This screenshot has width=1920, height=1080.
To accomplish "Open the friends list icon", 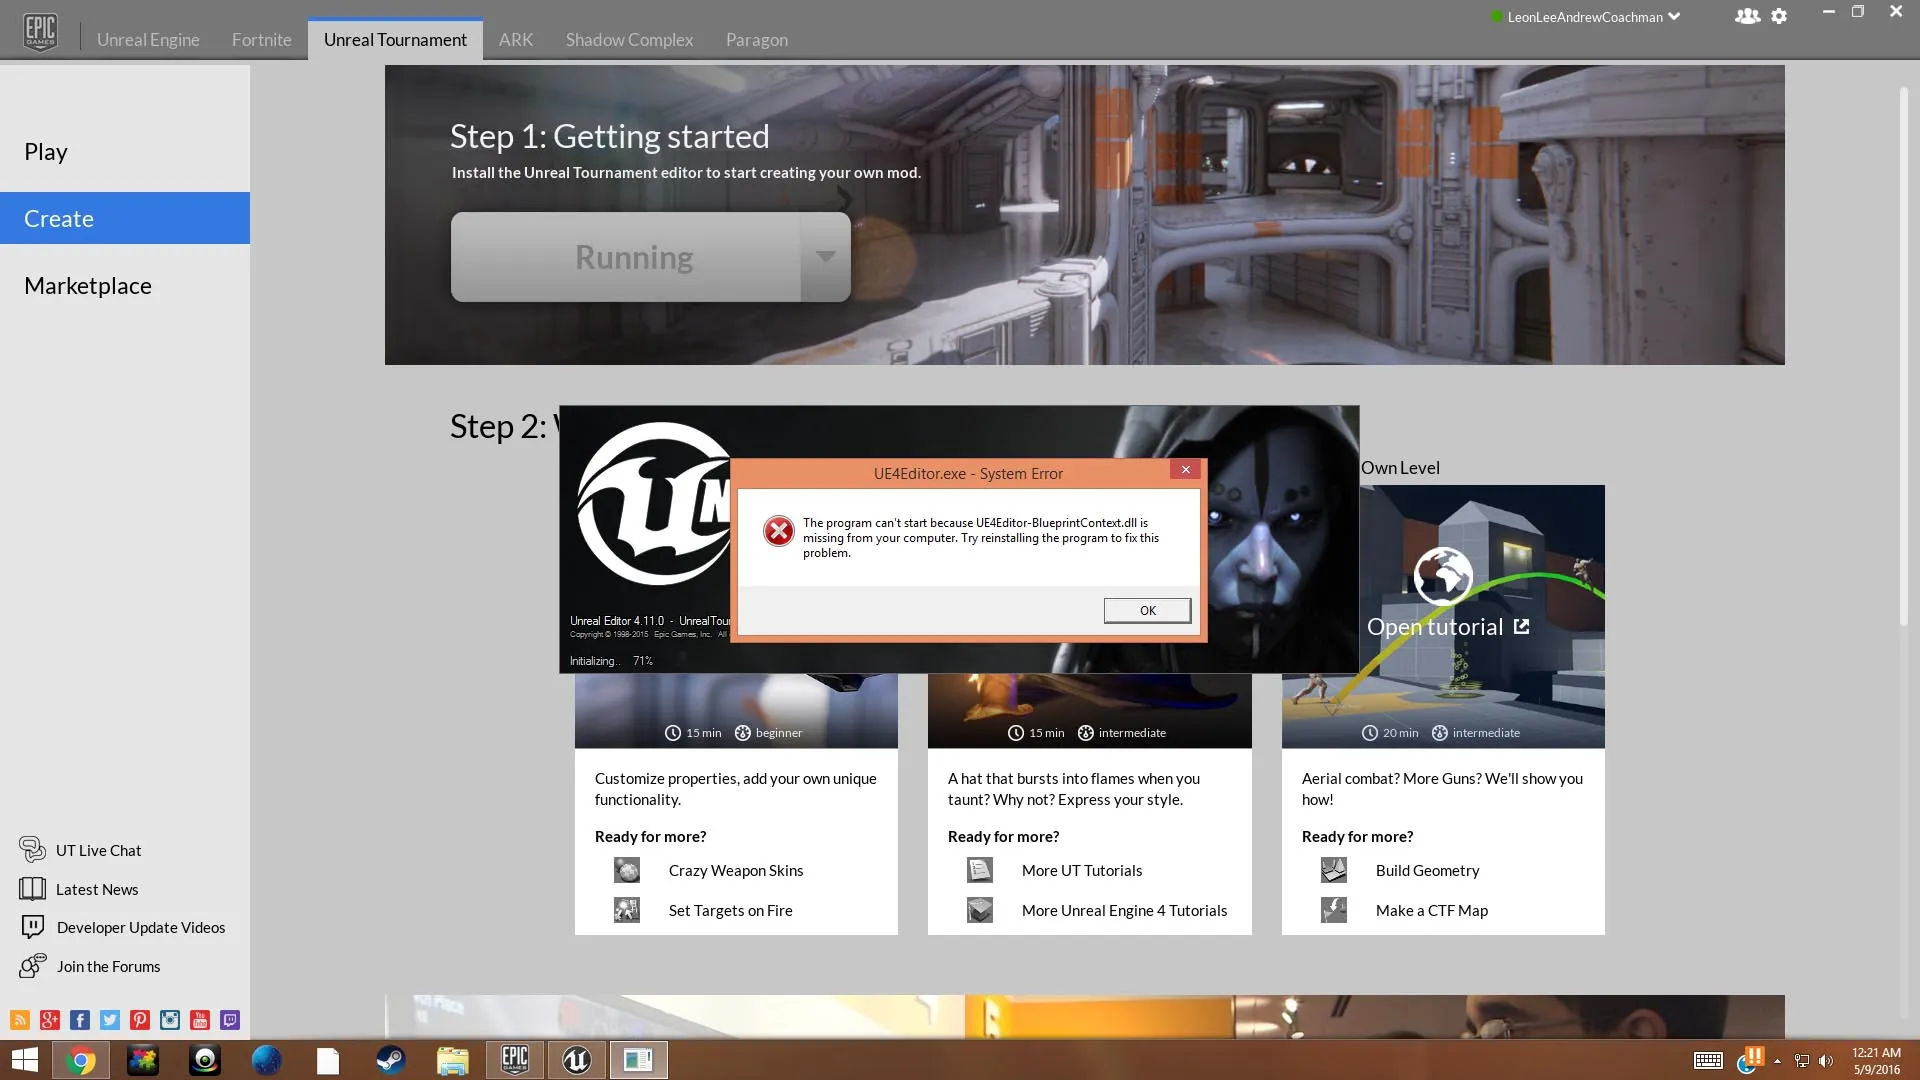I will pyautogui.click(x=1747, y=16).
